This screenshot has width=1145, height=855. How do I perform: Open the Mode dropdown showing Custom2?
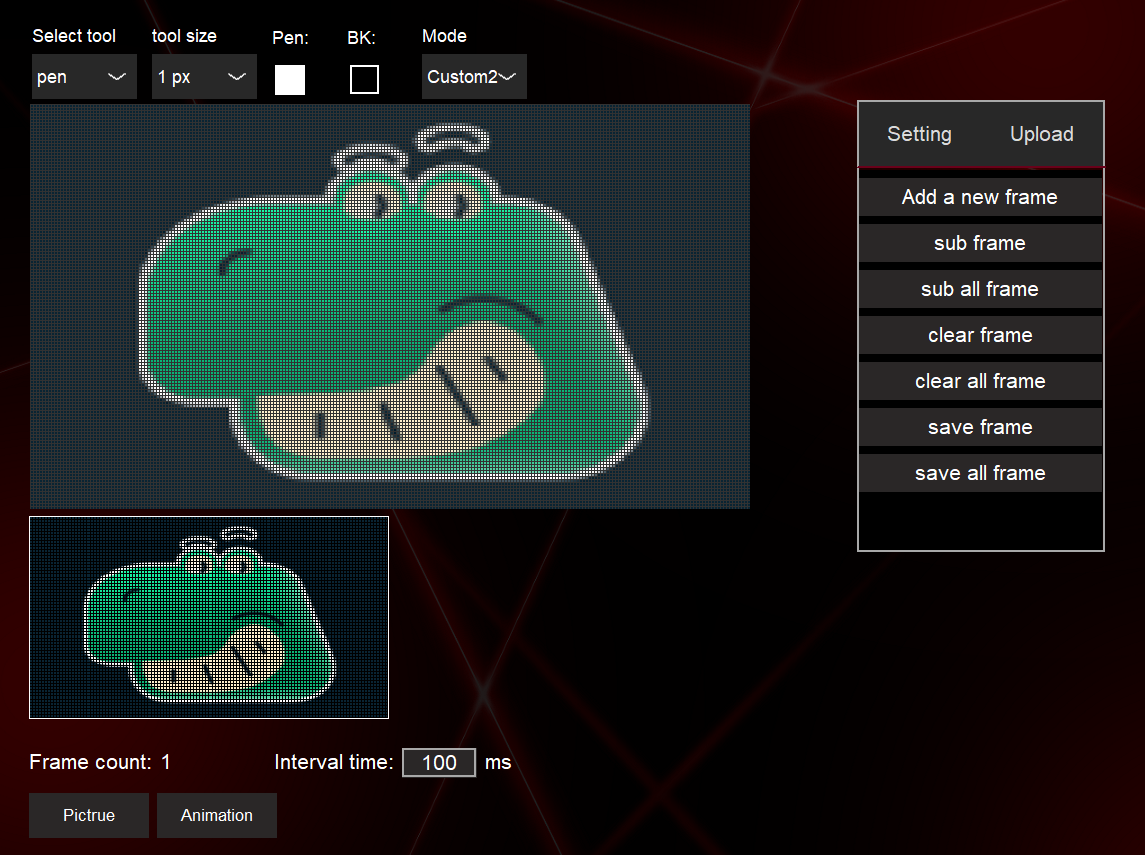tap(474, 77)
